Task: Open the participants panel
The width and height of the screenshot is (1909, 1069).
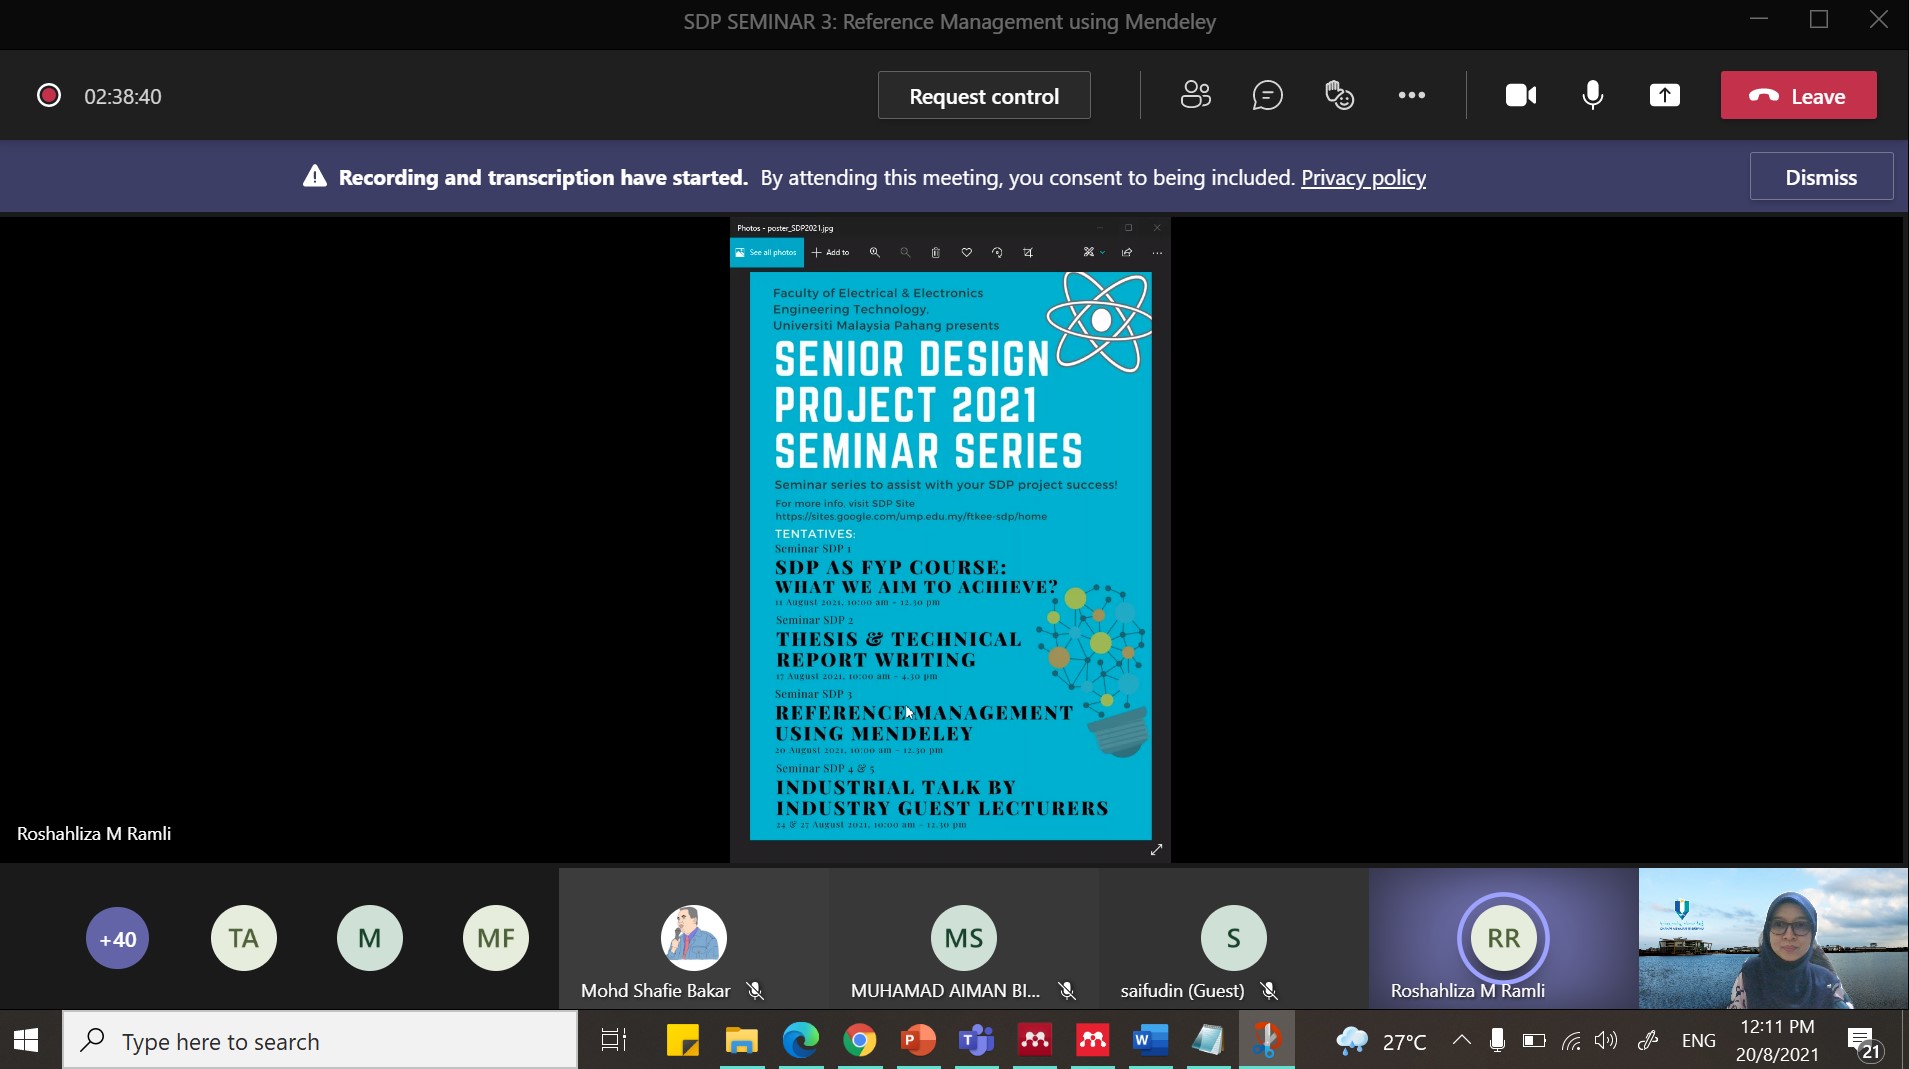Action: (x=1196, y=95)
